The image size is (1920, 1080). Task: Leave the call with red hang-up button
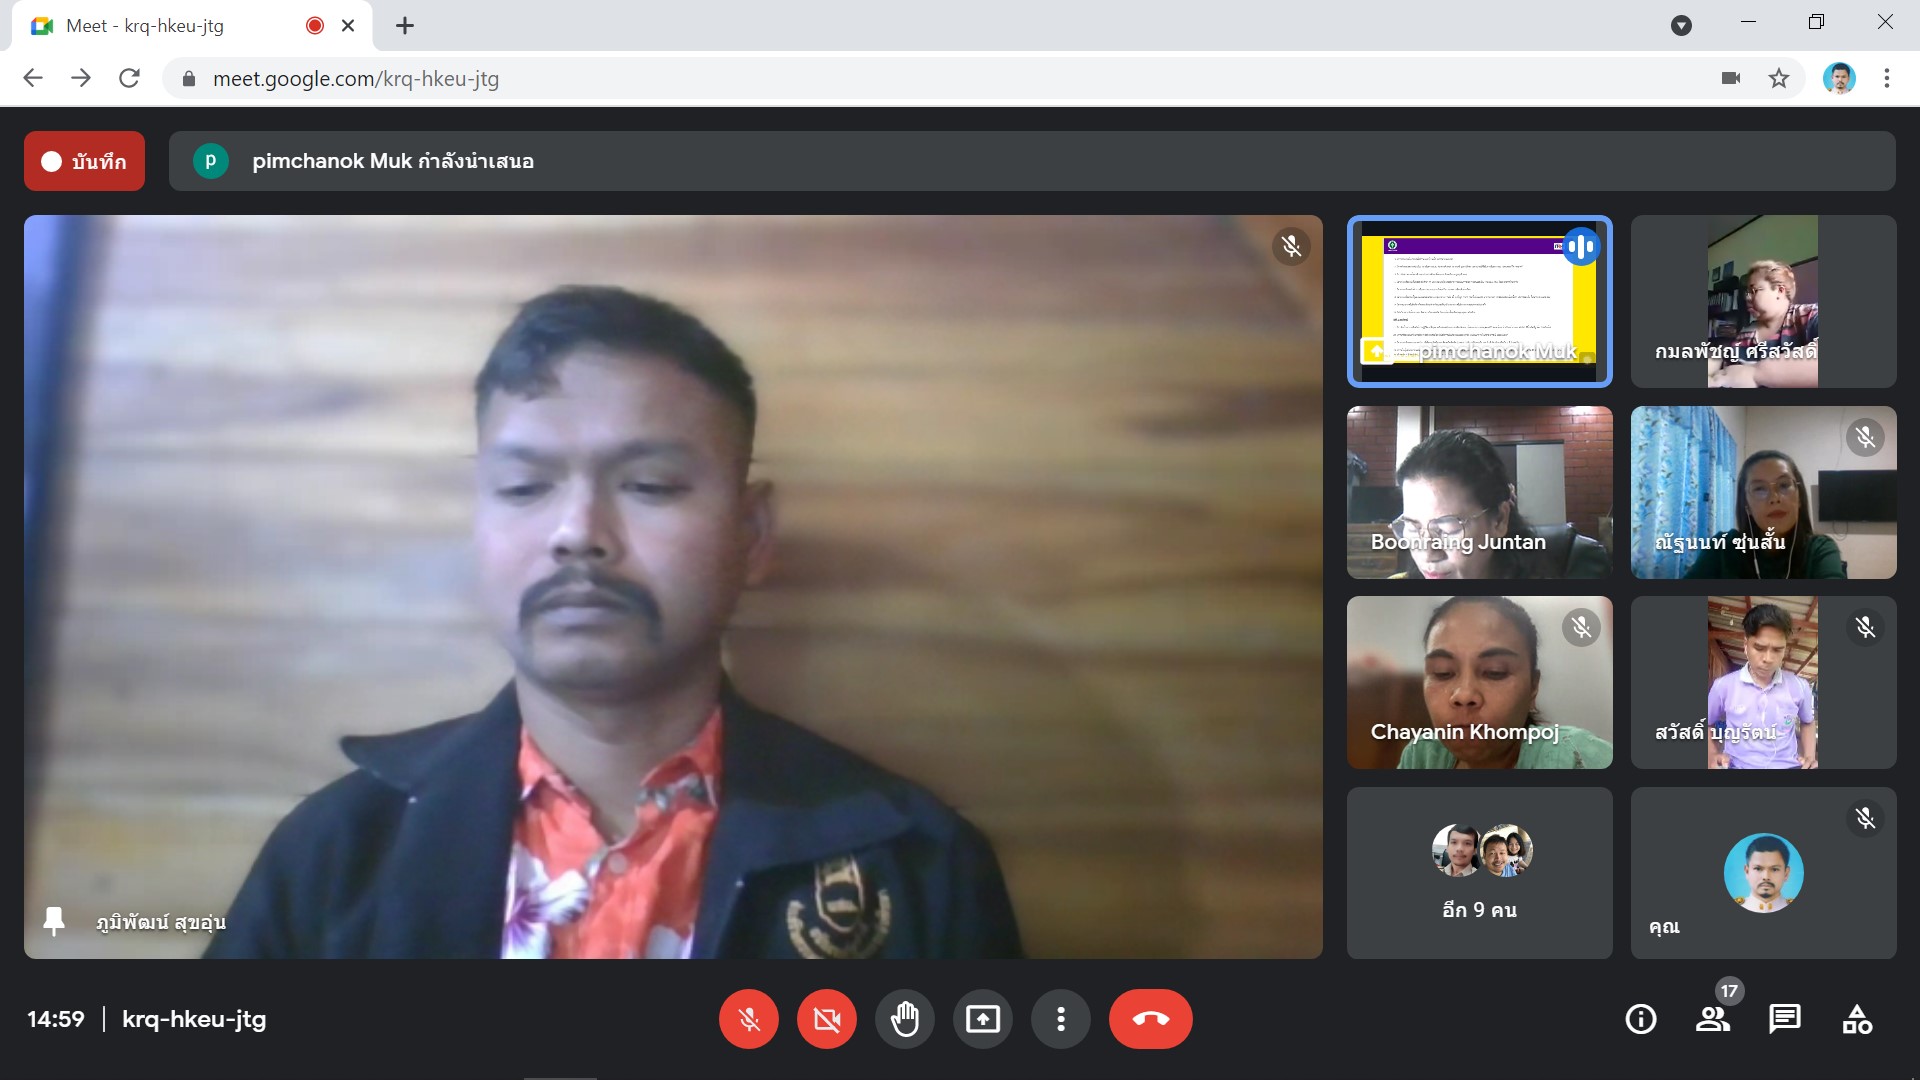coord(1150,1019)
